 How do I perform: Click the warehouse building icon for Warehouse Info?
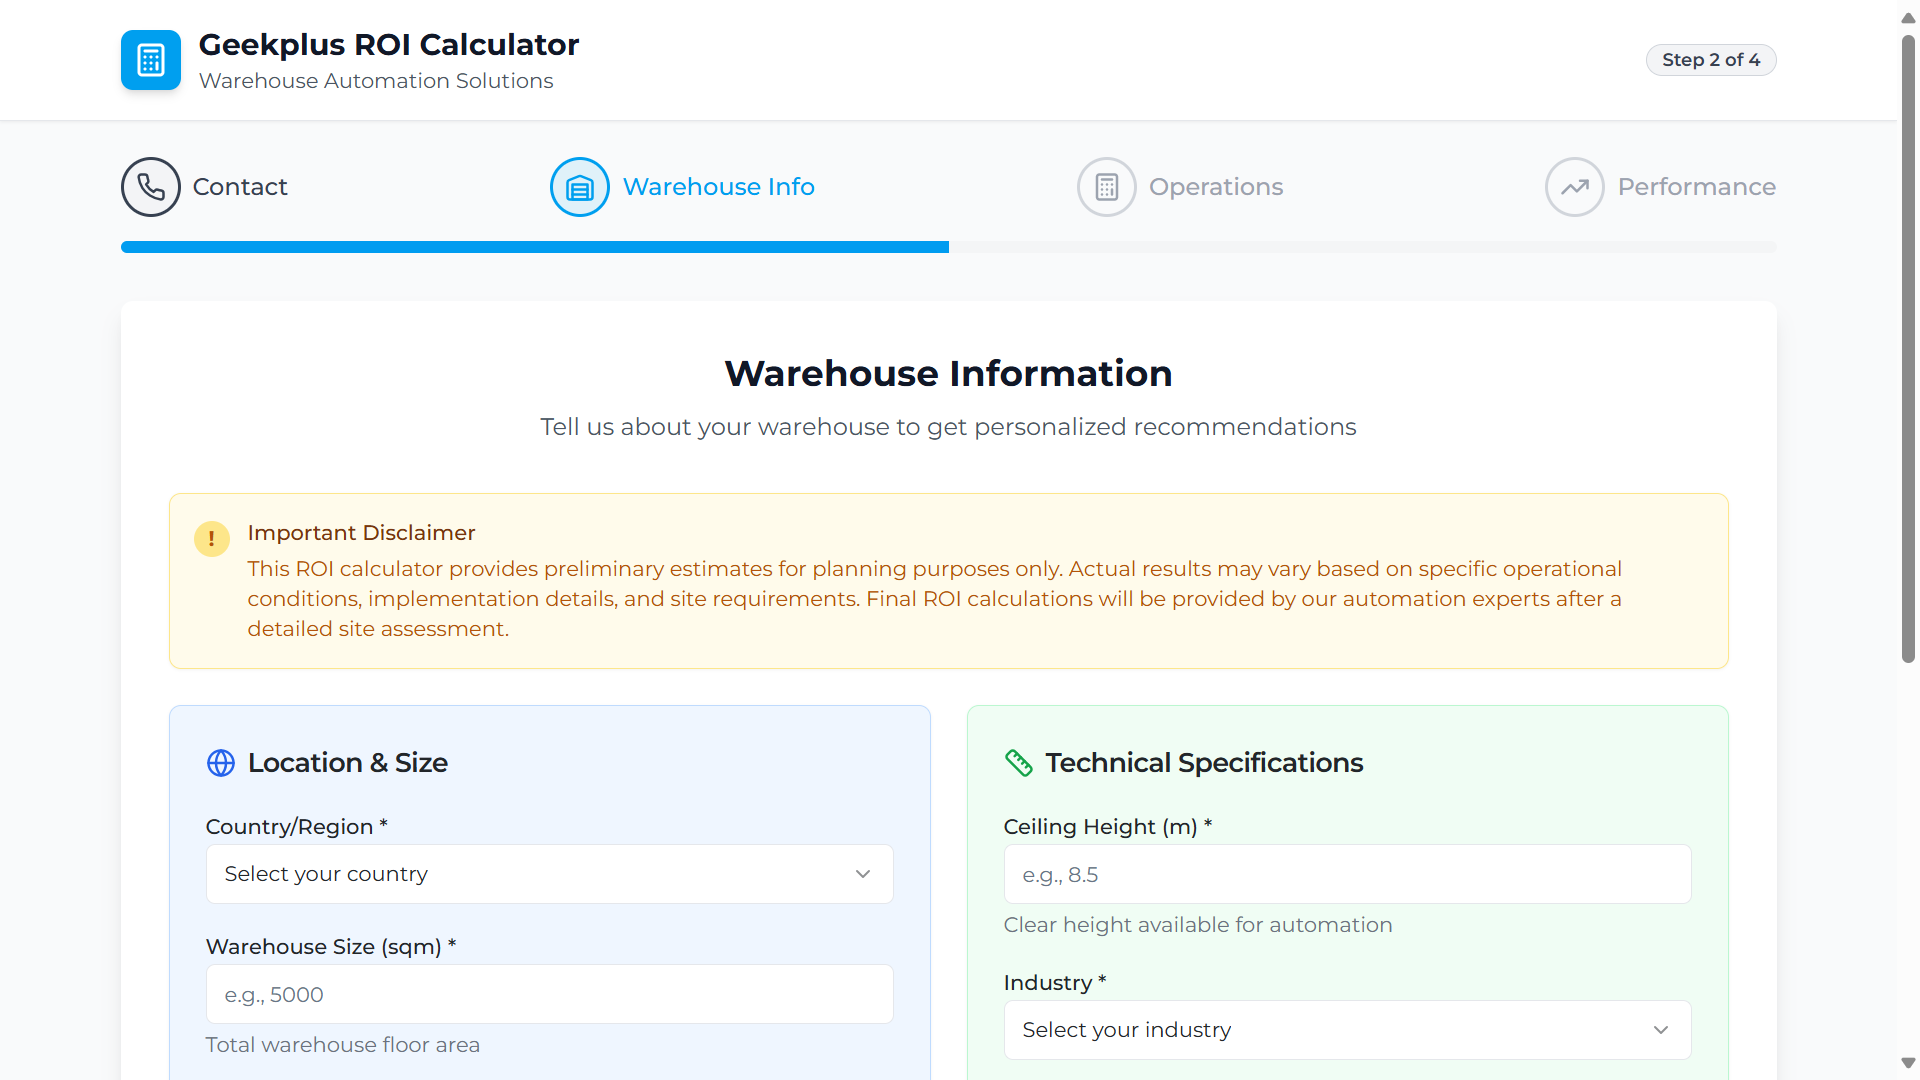pos(579,187)
